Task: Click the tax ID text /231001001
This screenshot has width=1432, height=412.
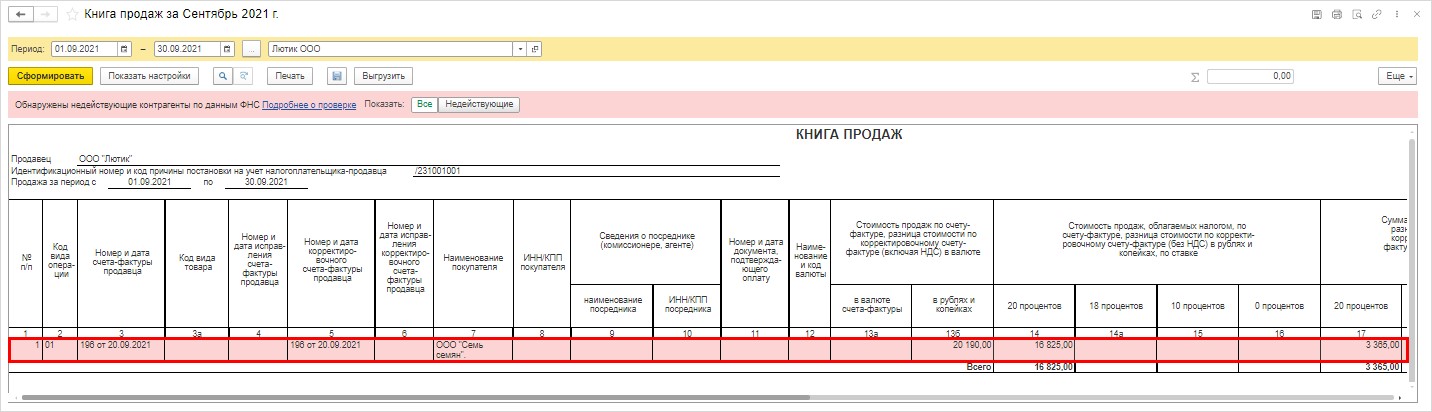Action: click(437, 170)
